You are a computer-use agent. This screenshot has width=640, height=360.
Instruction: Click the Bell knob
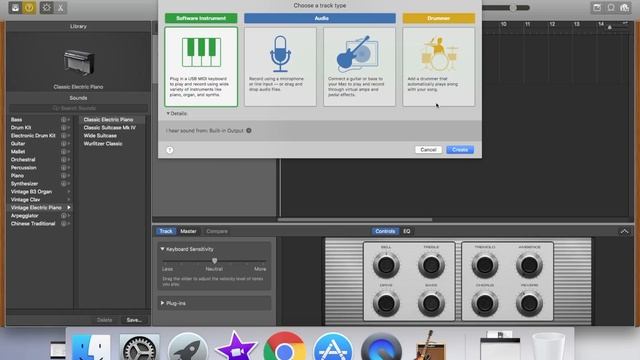(x=386, y=265)
